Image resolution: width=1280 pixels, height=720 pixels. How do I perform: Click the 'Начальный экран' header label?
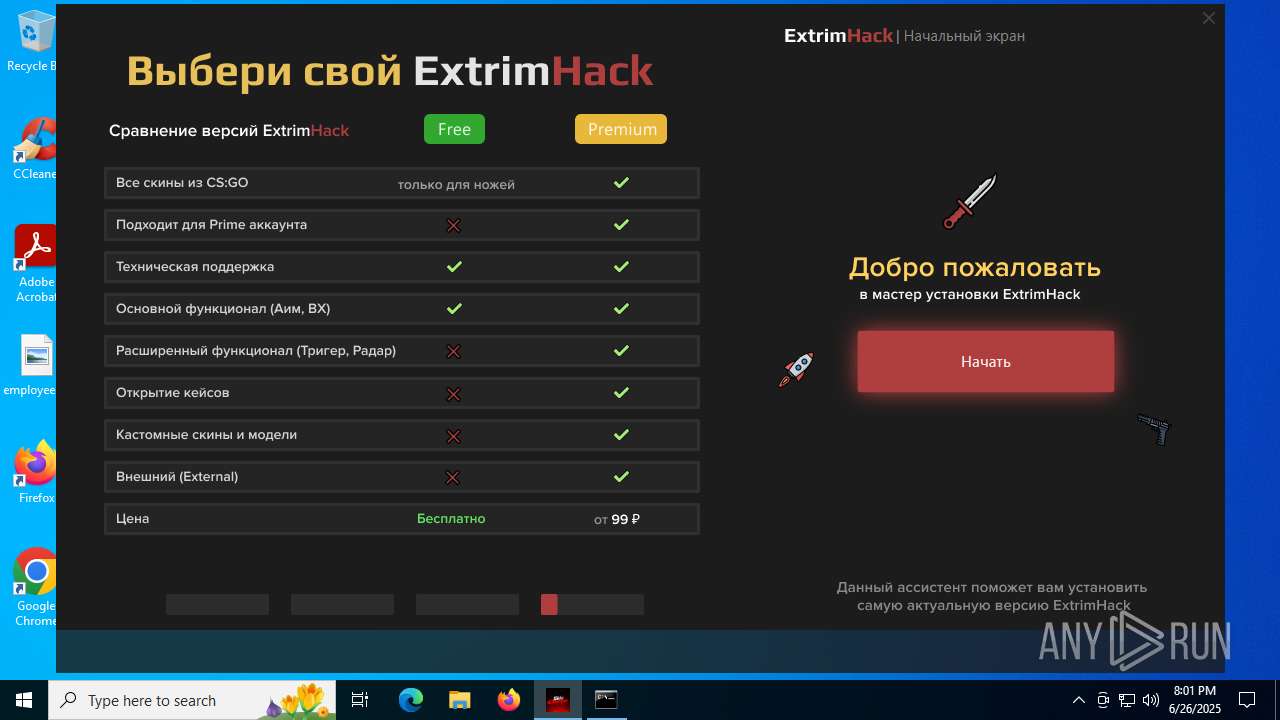coord(964,36)
